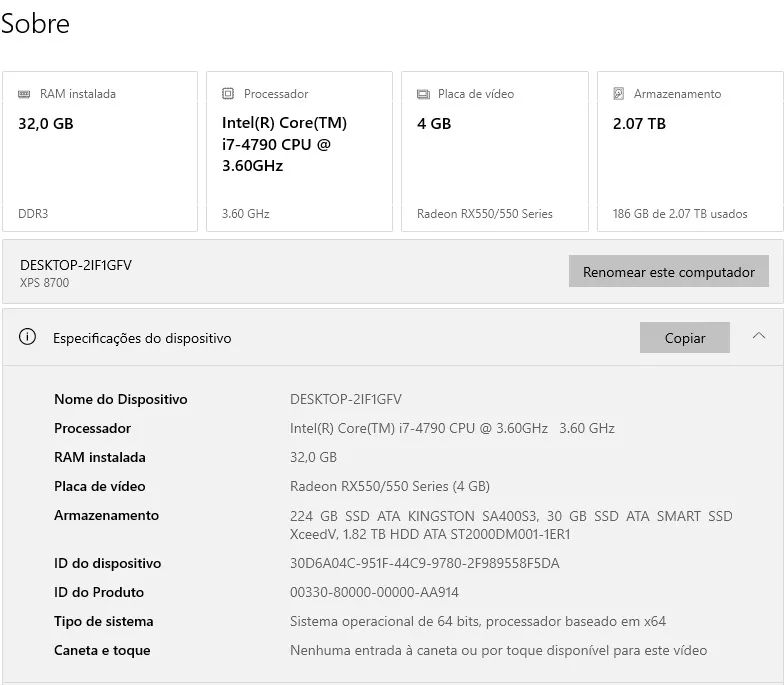Viewport: 784px width, 685px height.
Task: Click the RAM memory chip icon
Action: point(24,94)
